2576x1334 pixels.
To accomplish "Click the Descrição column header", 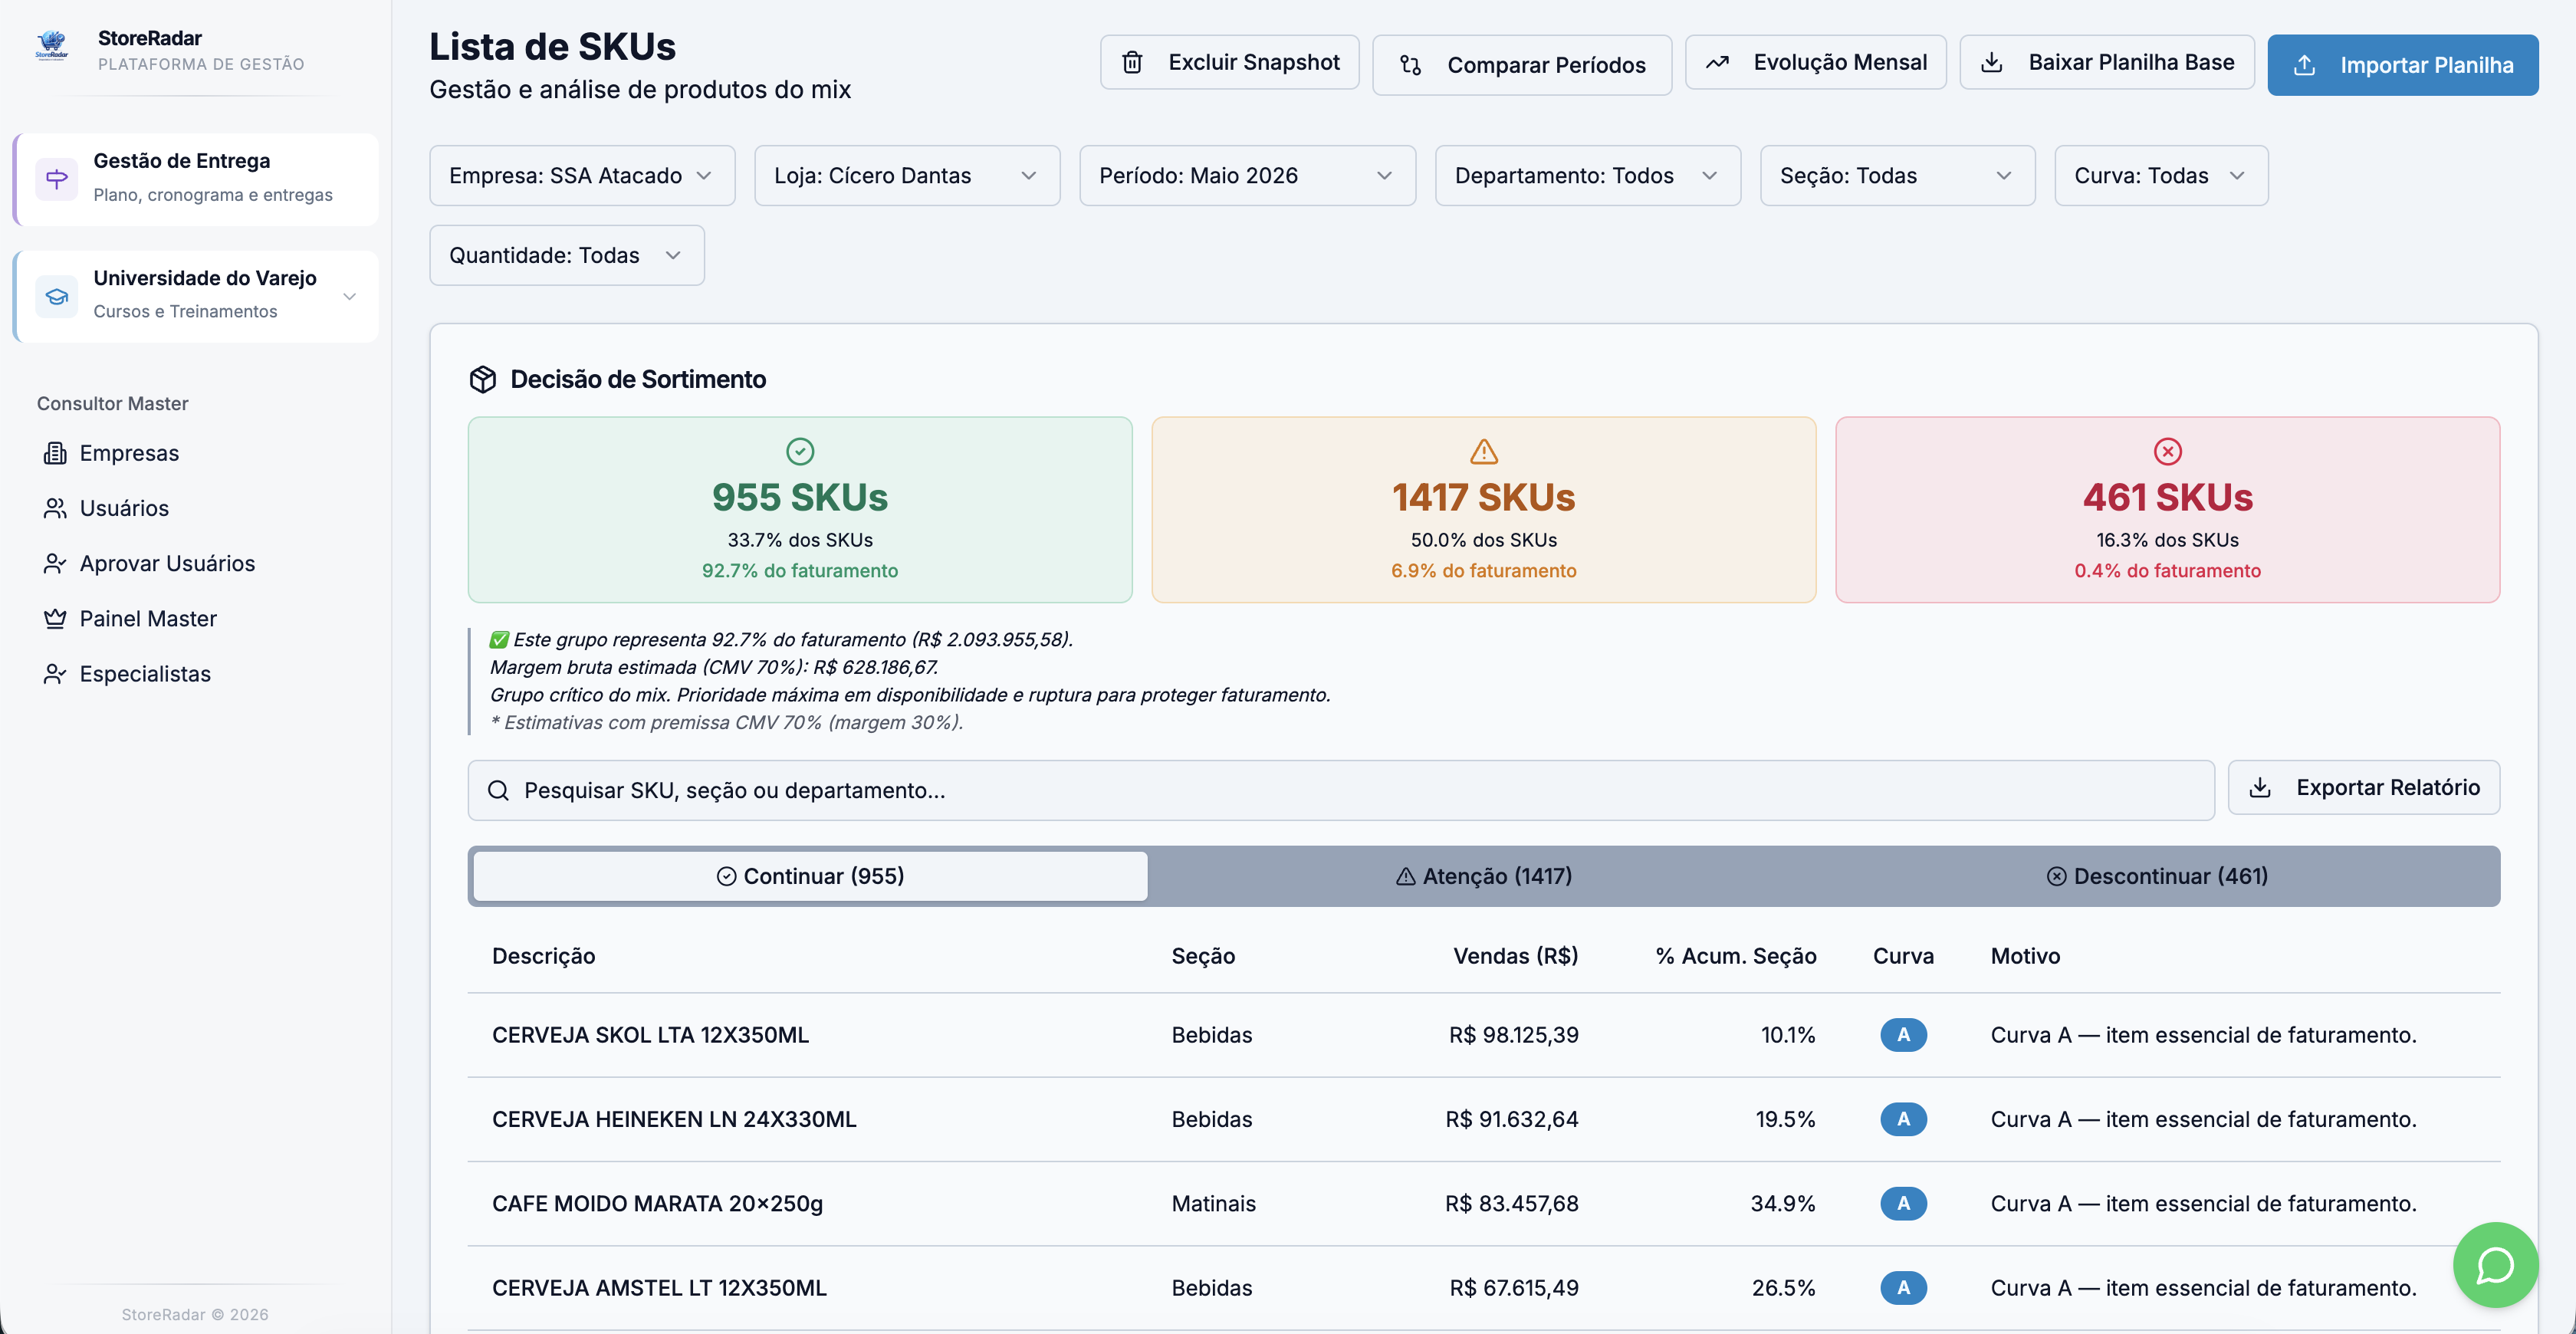I will [x=543, y=955].
